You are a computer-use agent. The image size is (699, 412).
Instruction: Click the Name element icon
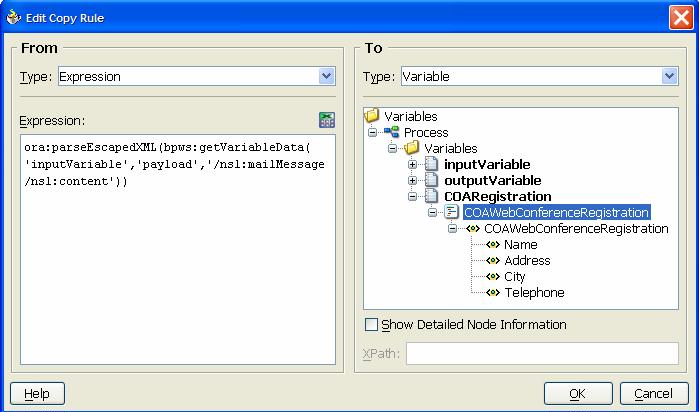pyautogui.click(x=492, y=245)
